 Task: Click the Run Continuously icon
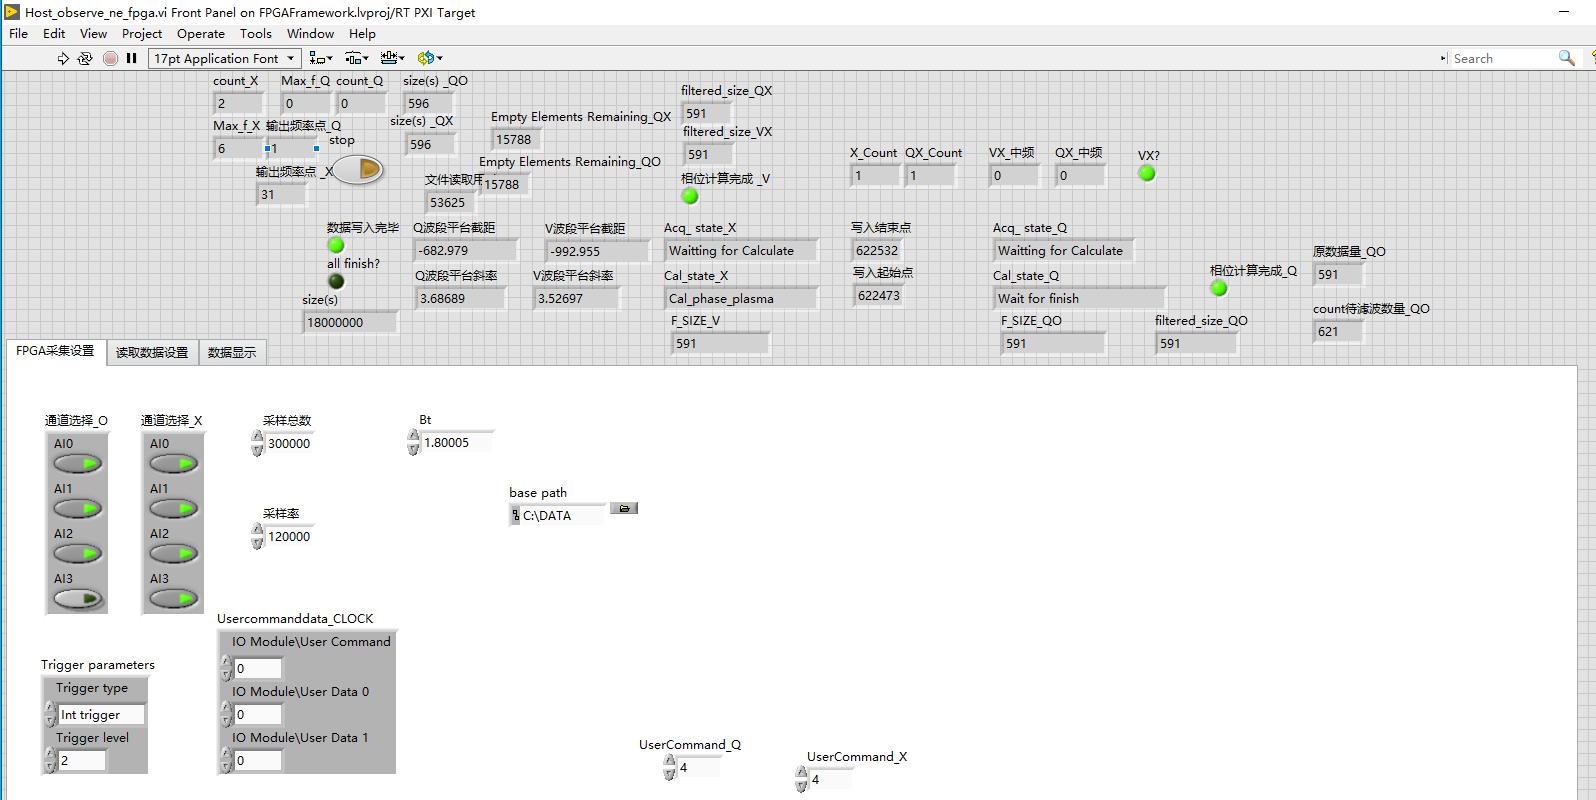pyautogui.click(x=85, y=59)
